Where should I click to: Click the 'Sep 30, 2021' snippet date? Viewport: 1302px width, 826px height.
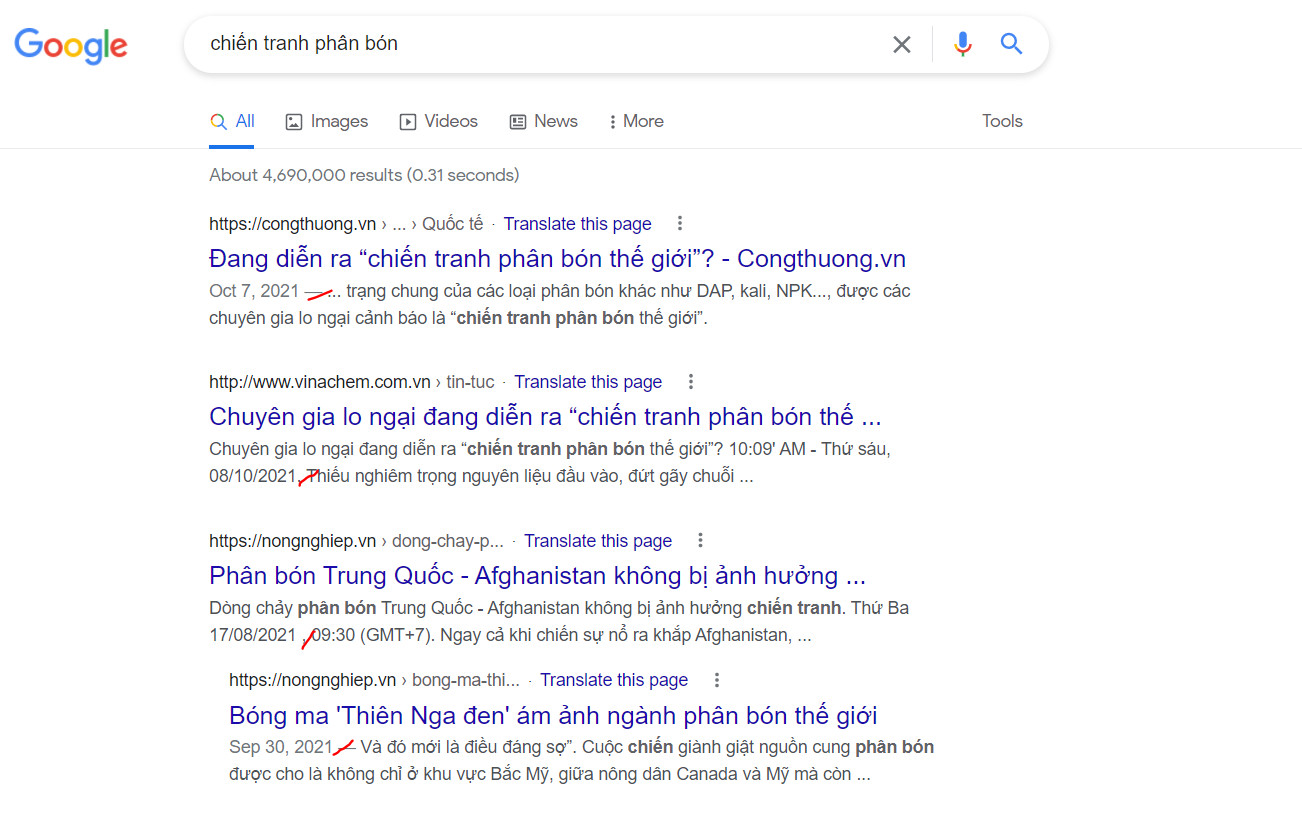click(281, 747)
